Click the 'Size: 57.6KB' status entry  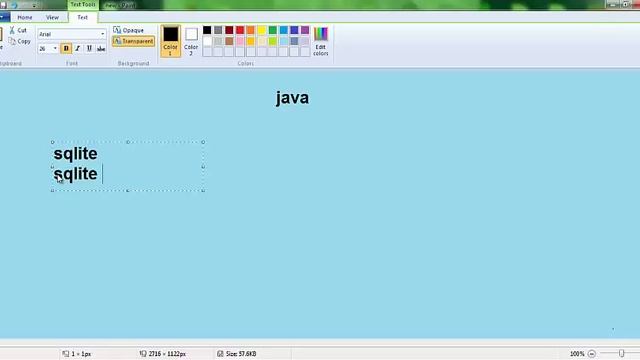[x=237, y=354]
